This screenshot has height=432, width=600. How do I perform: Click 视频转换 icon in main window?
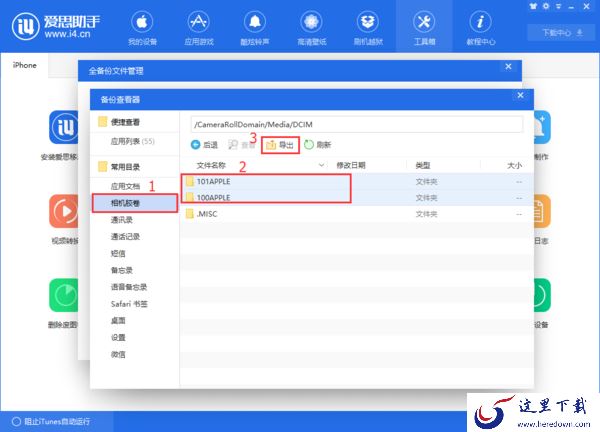pos(64,211)
